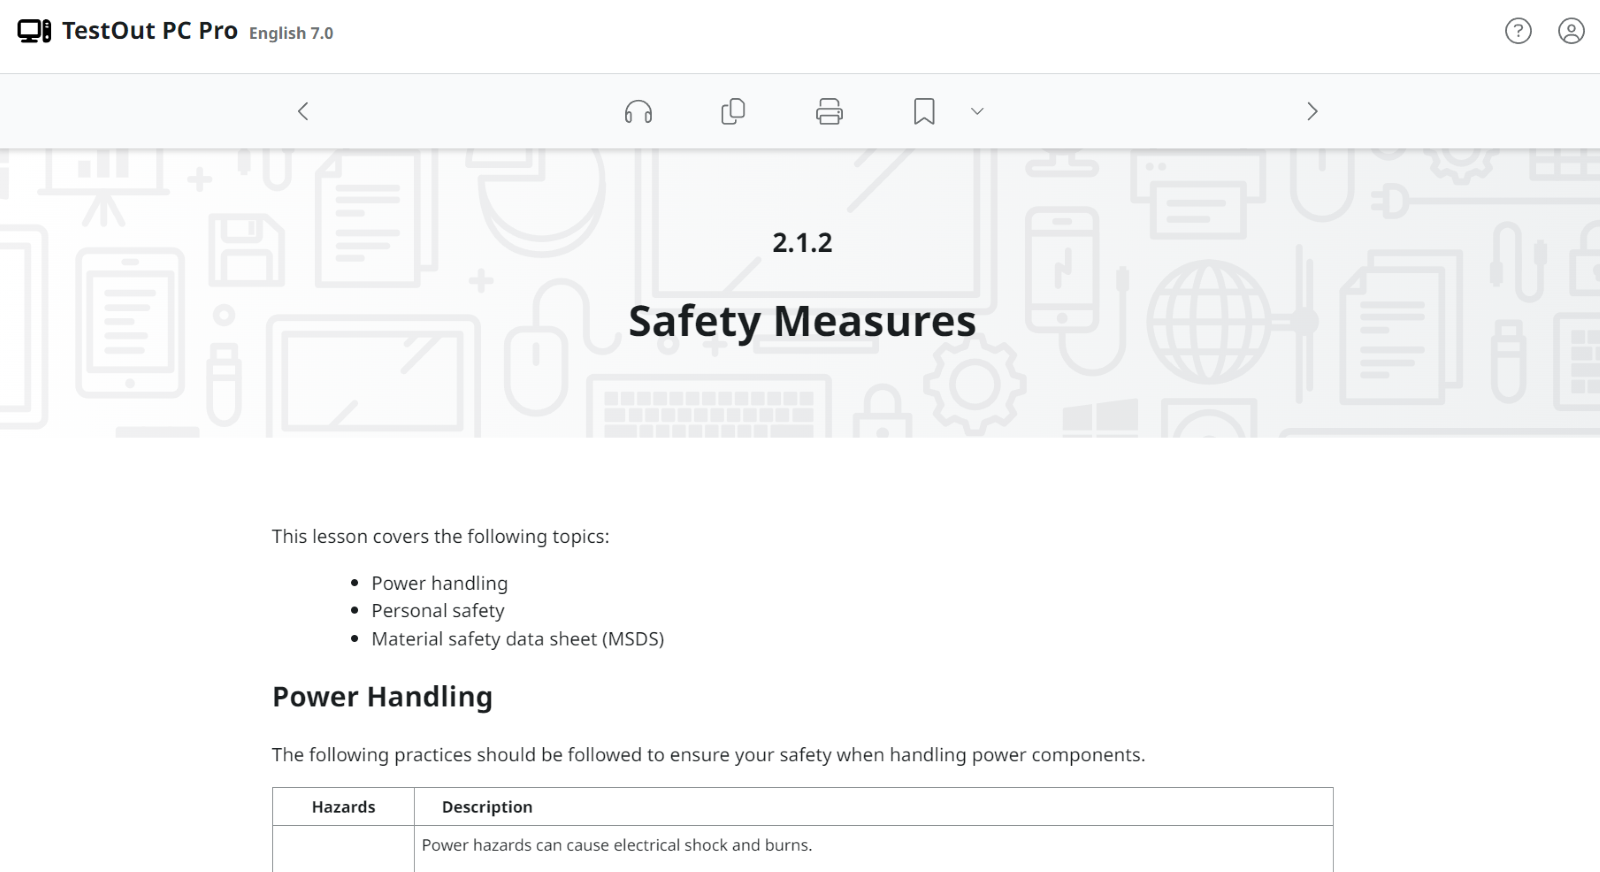1600x872 pixels.
Task: Go to next lesson with right arrow
Action: tap(1312, 111)
